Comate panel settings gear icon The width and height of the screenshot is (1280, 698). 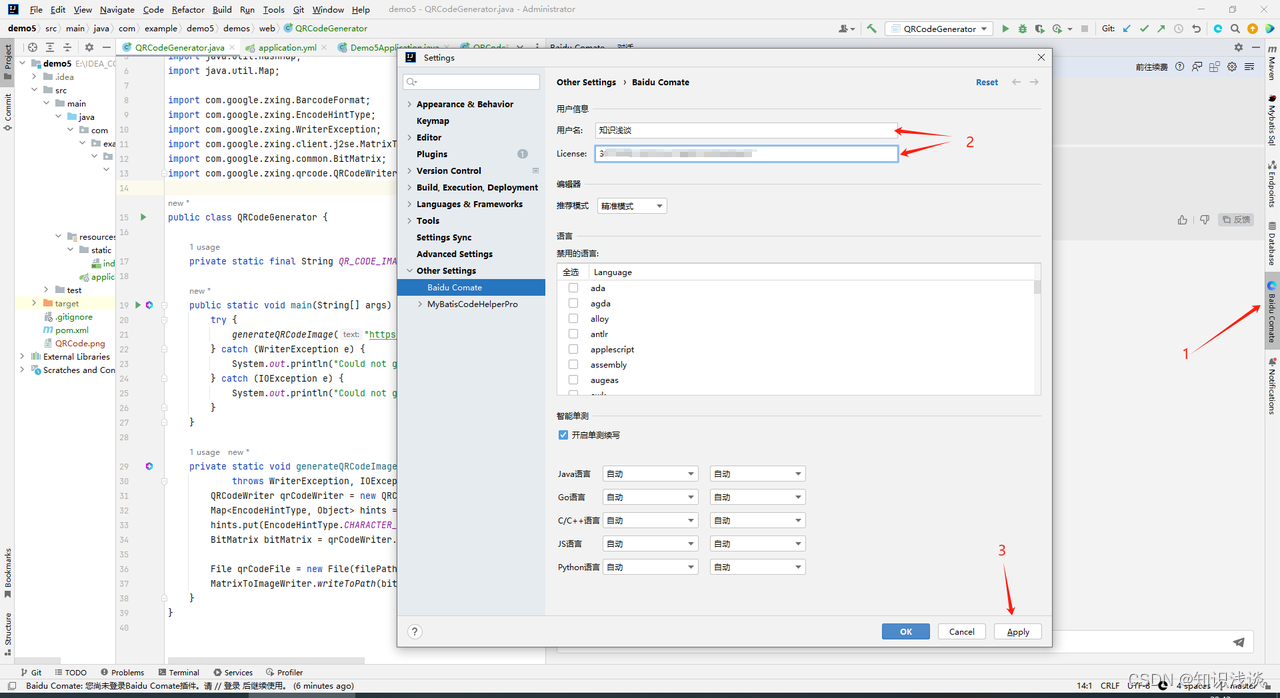[1232, 67]
